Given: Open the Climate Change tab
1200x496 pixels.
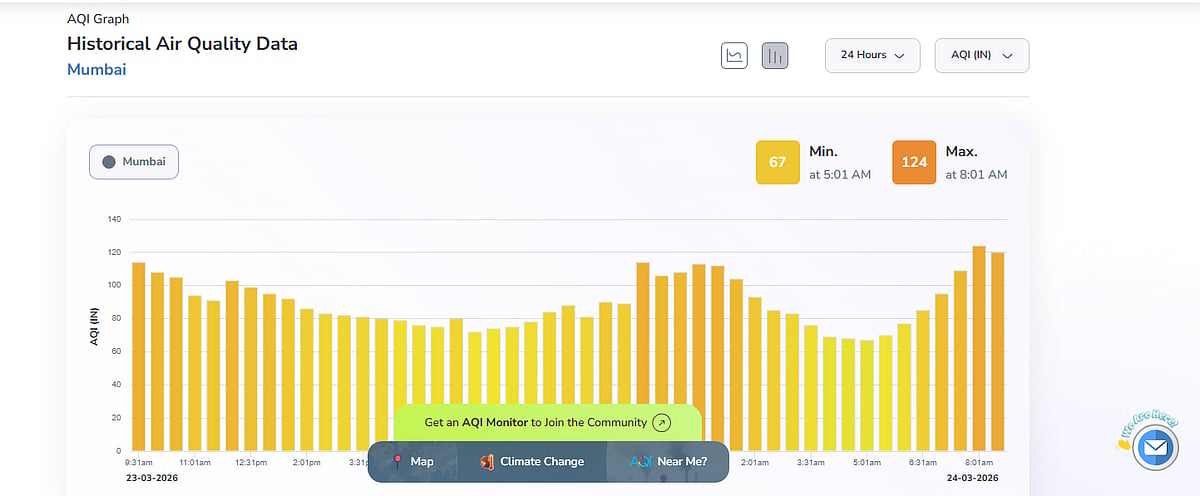Looking at the screenshot, I should pos(532,462).
